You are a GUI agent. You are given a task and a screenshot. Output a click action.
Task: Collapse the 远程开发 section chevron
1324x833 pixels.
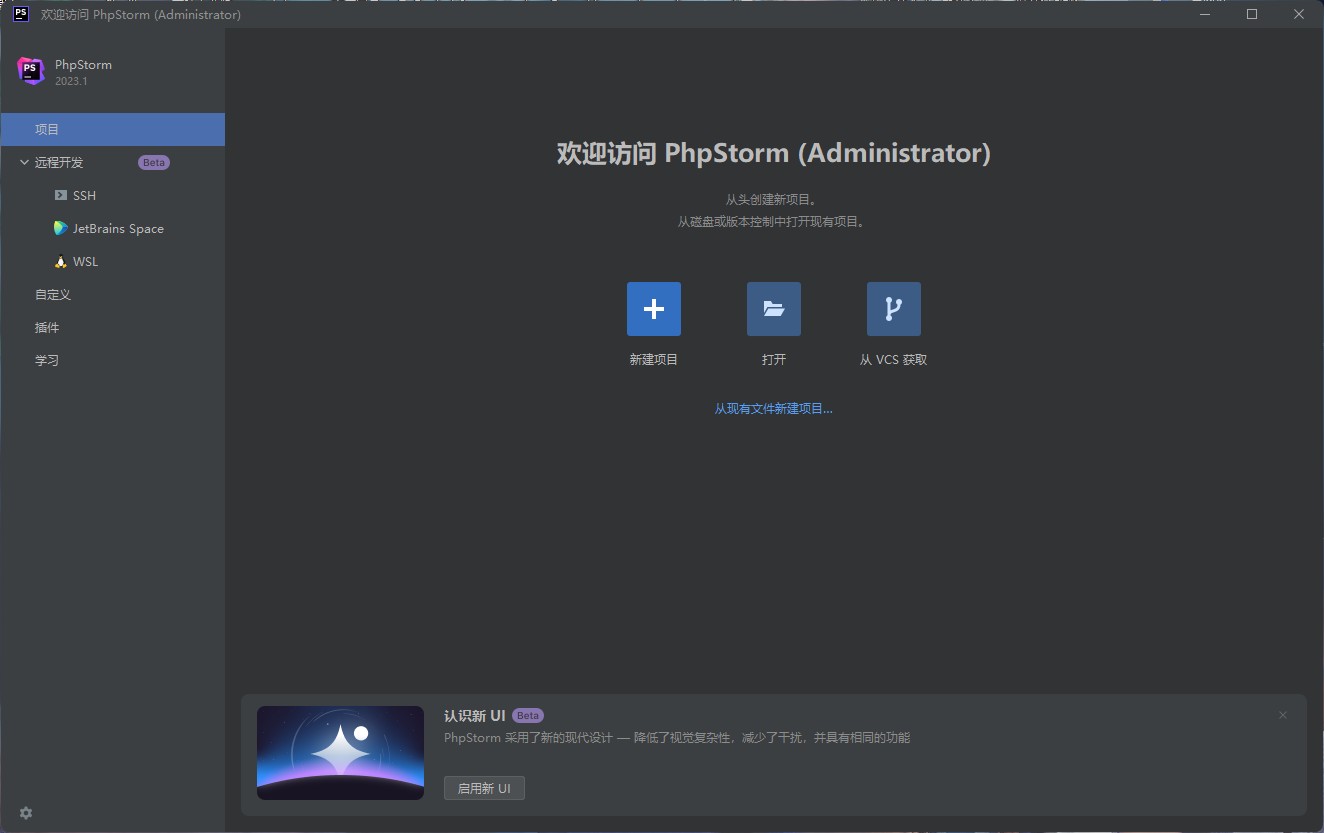25,162
